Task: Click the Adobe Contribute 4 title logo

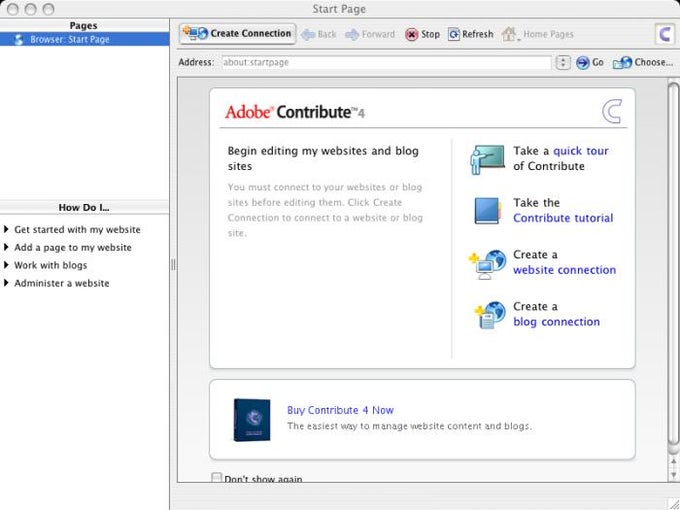Action: coord(295,112)
